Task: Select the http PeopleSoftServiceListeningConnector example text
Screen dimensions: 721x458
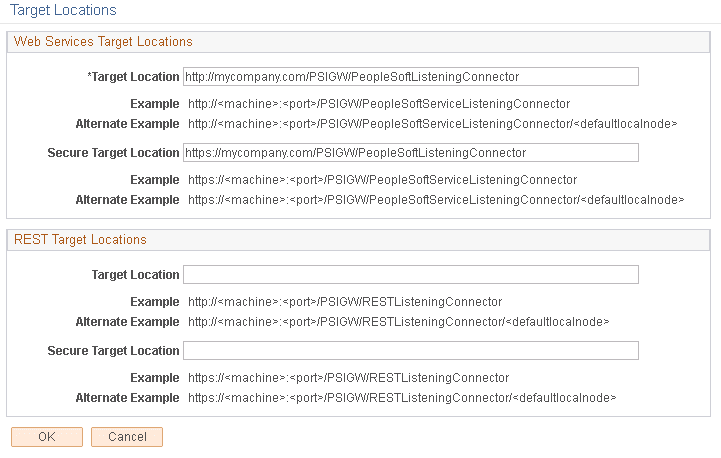Action: click(379, 104)
